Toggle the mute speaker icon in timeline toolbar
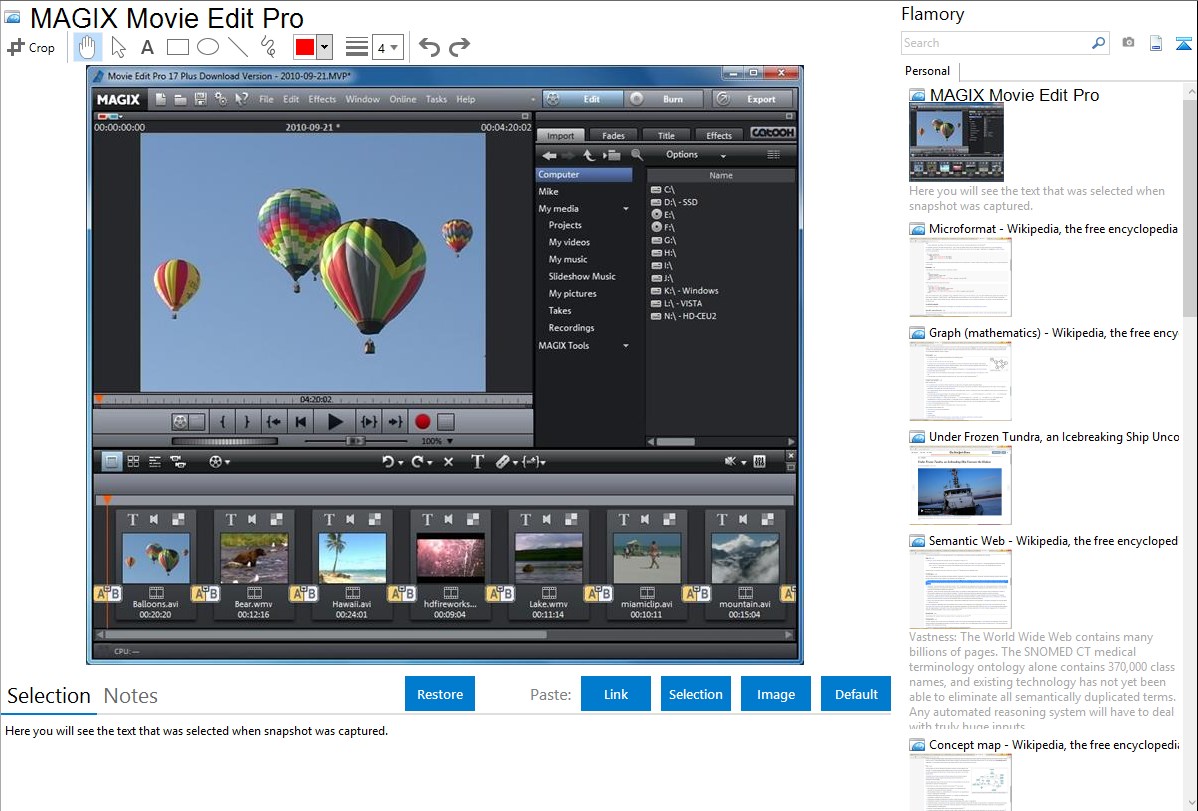 pyautogui.click(x=730, y=461)
